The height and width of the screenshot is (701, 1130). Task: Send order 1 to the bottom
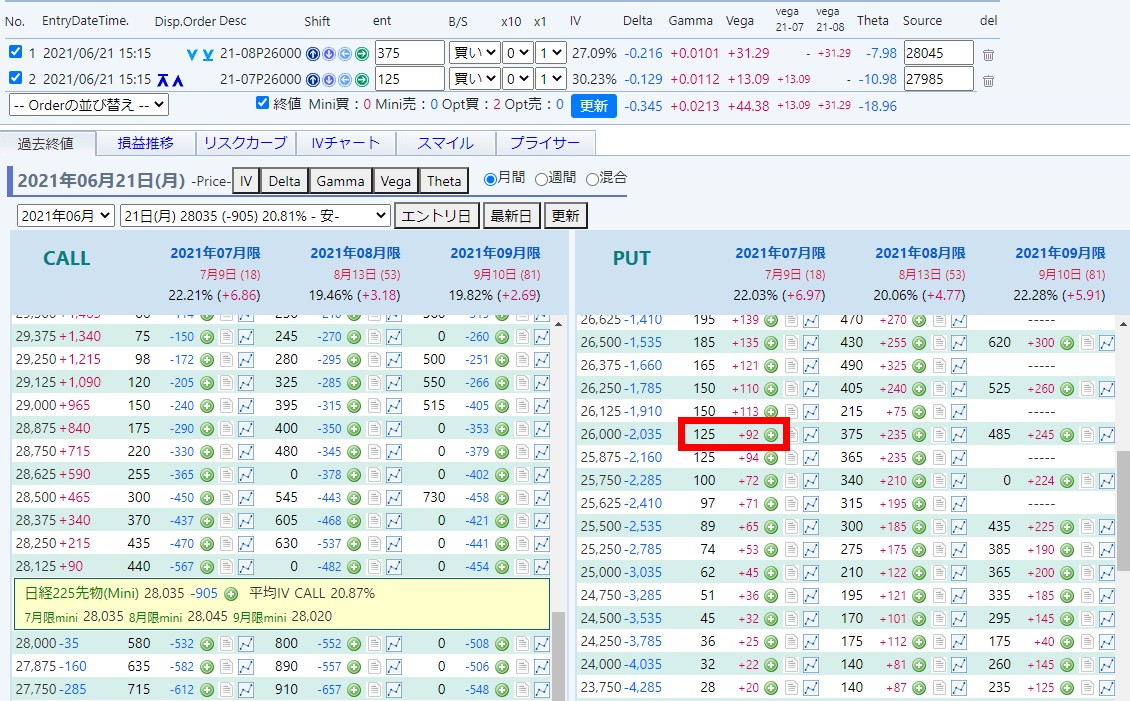208,54
